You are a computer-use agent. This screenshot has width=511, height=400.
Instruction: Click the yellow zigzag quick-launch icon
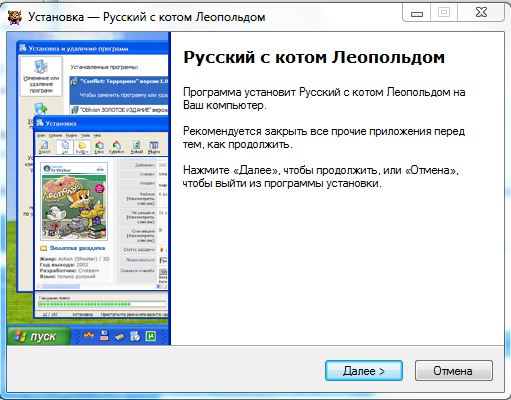(x=89, y=336)
